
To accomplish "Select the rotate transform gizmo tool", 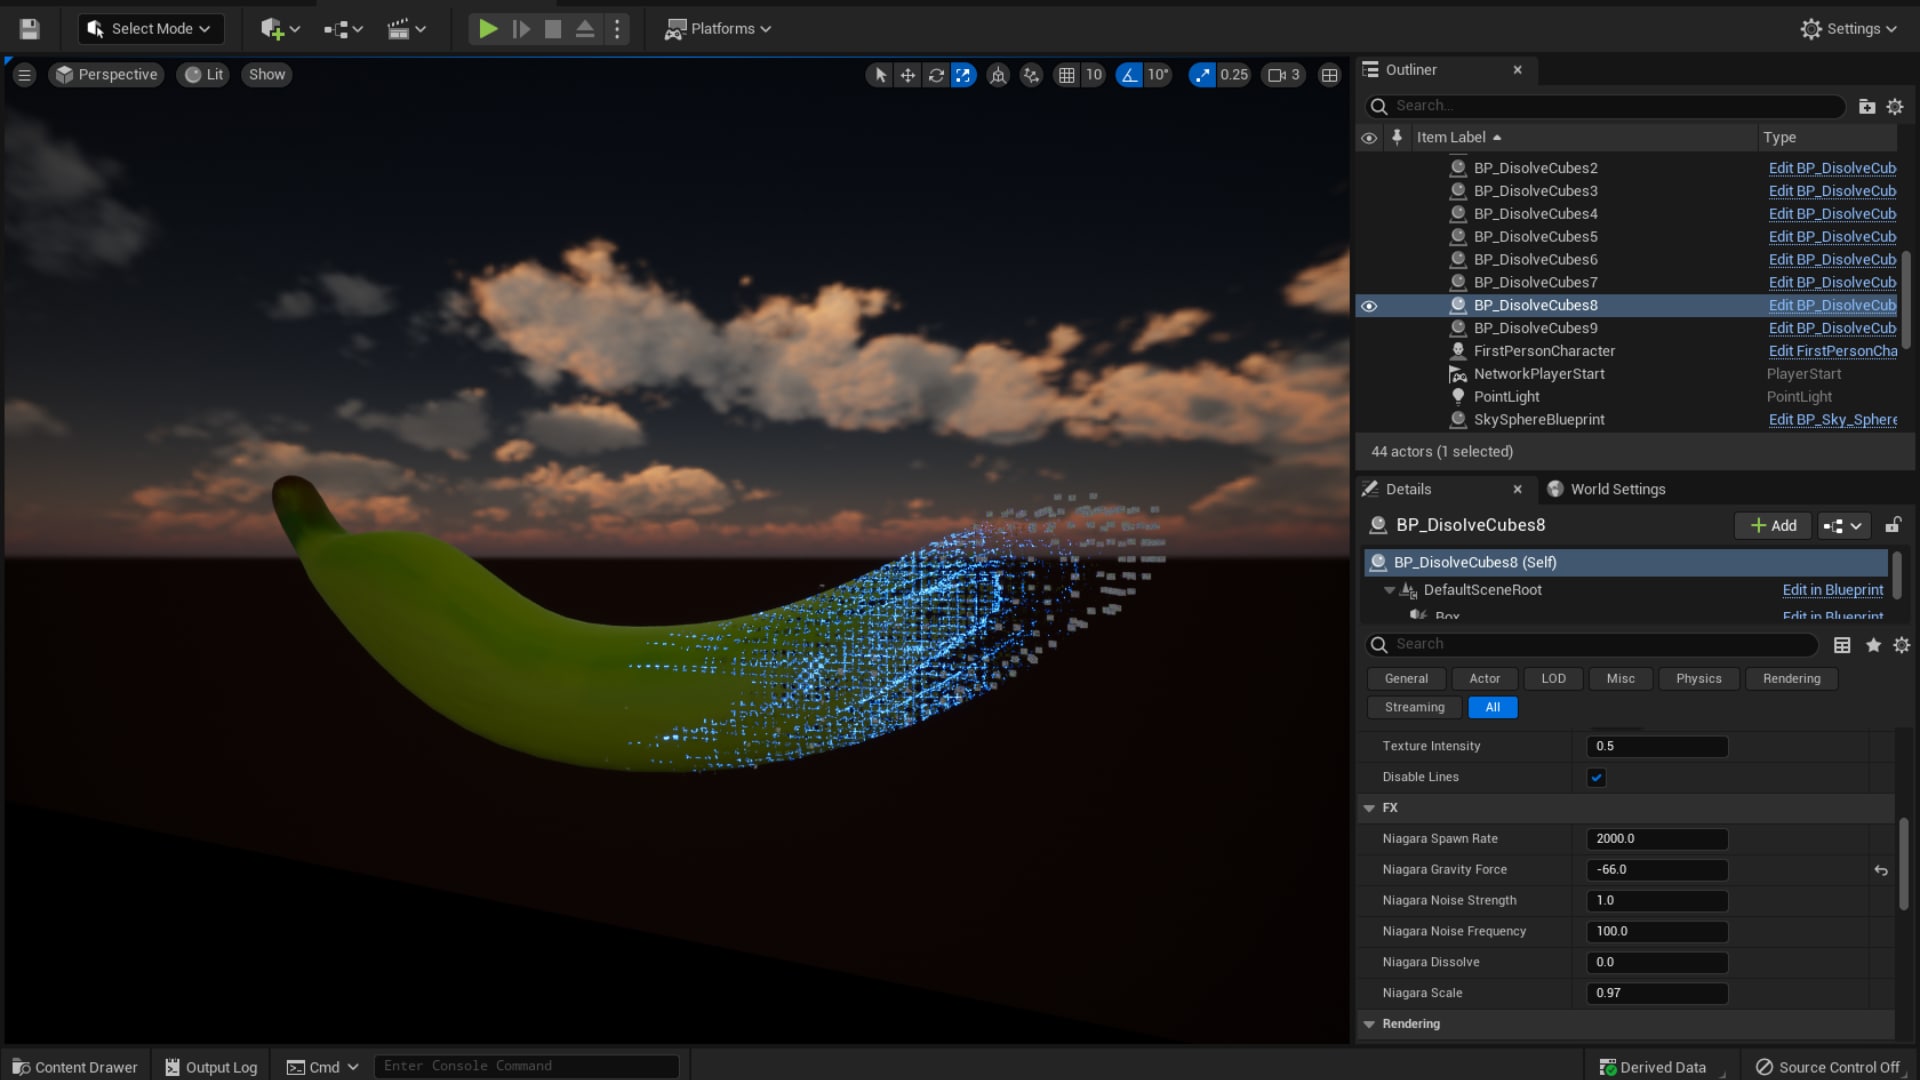I will coord(935,75).
